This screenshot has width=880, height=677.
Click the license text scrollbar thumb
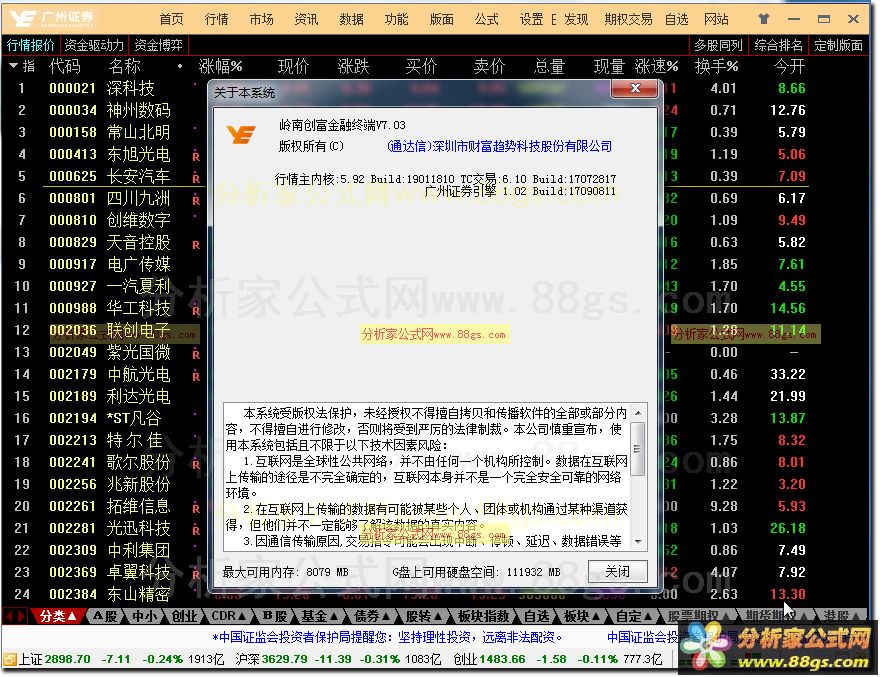[637, 449]
